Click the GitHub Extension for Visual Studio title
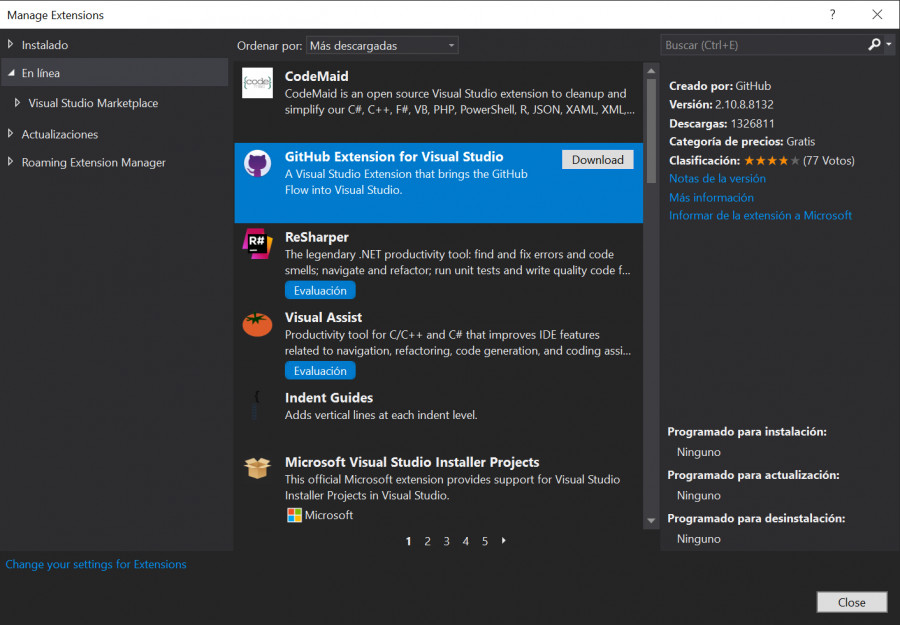This screenshot has width=900, height=625. pyautogui.click(x=394, y=157)
